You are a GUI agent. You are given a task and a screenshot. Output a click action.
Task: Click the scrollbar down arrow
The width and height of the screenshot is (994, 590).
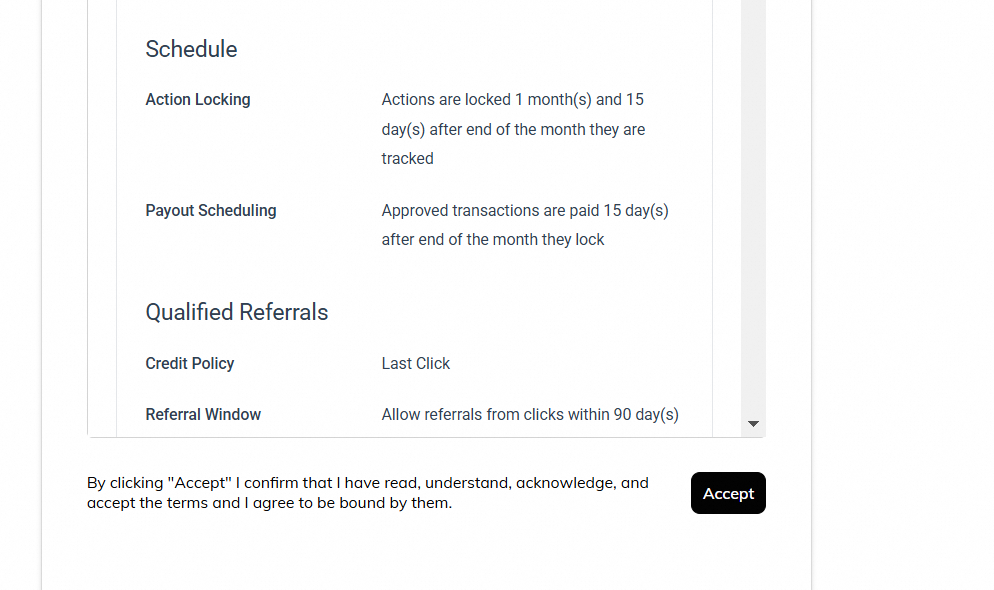coord(754,424)
